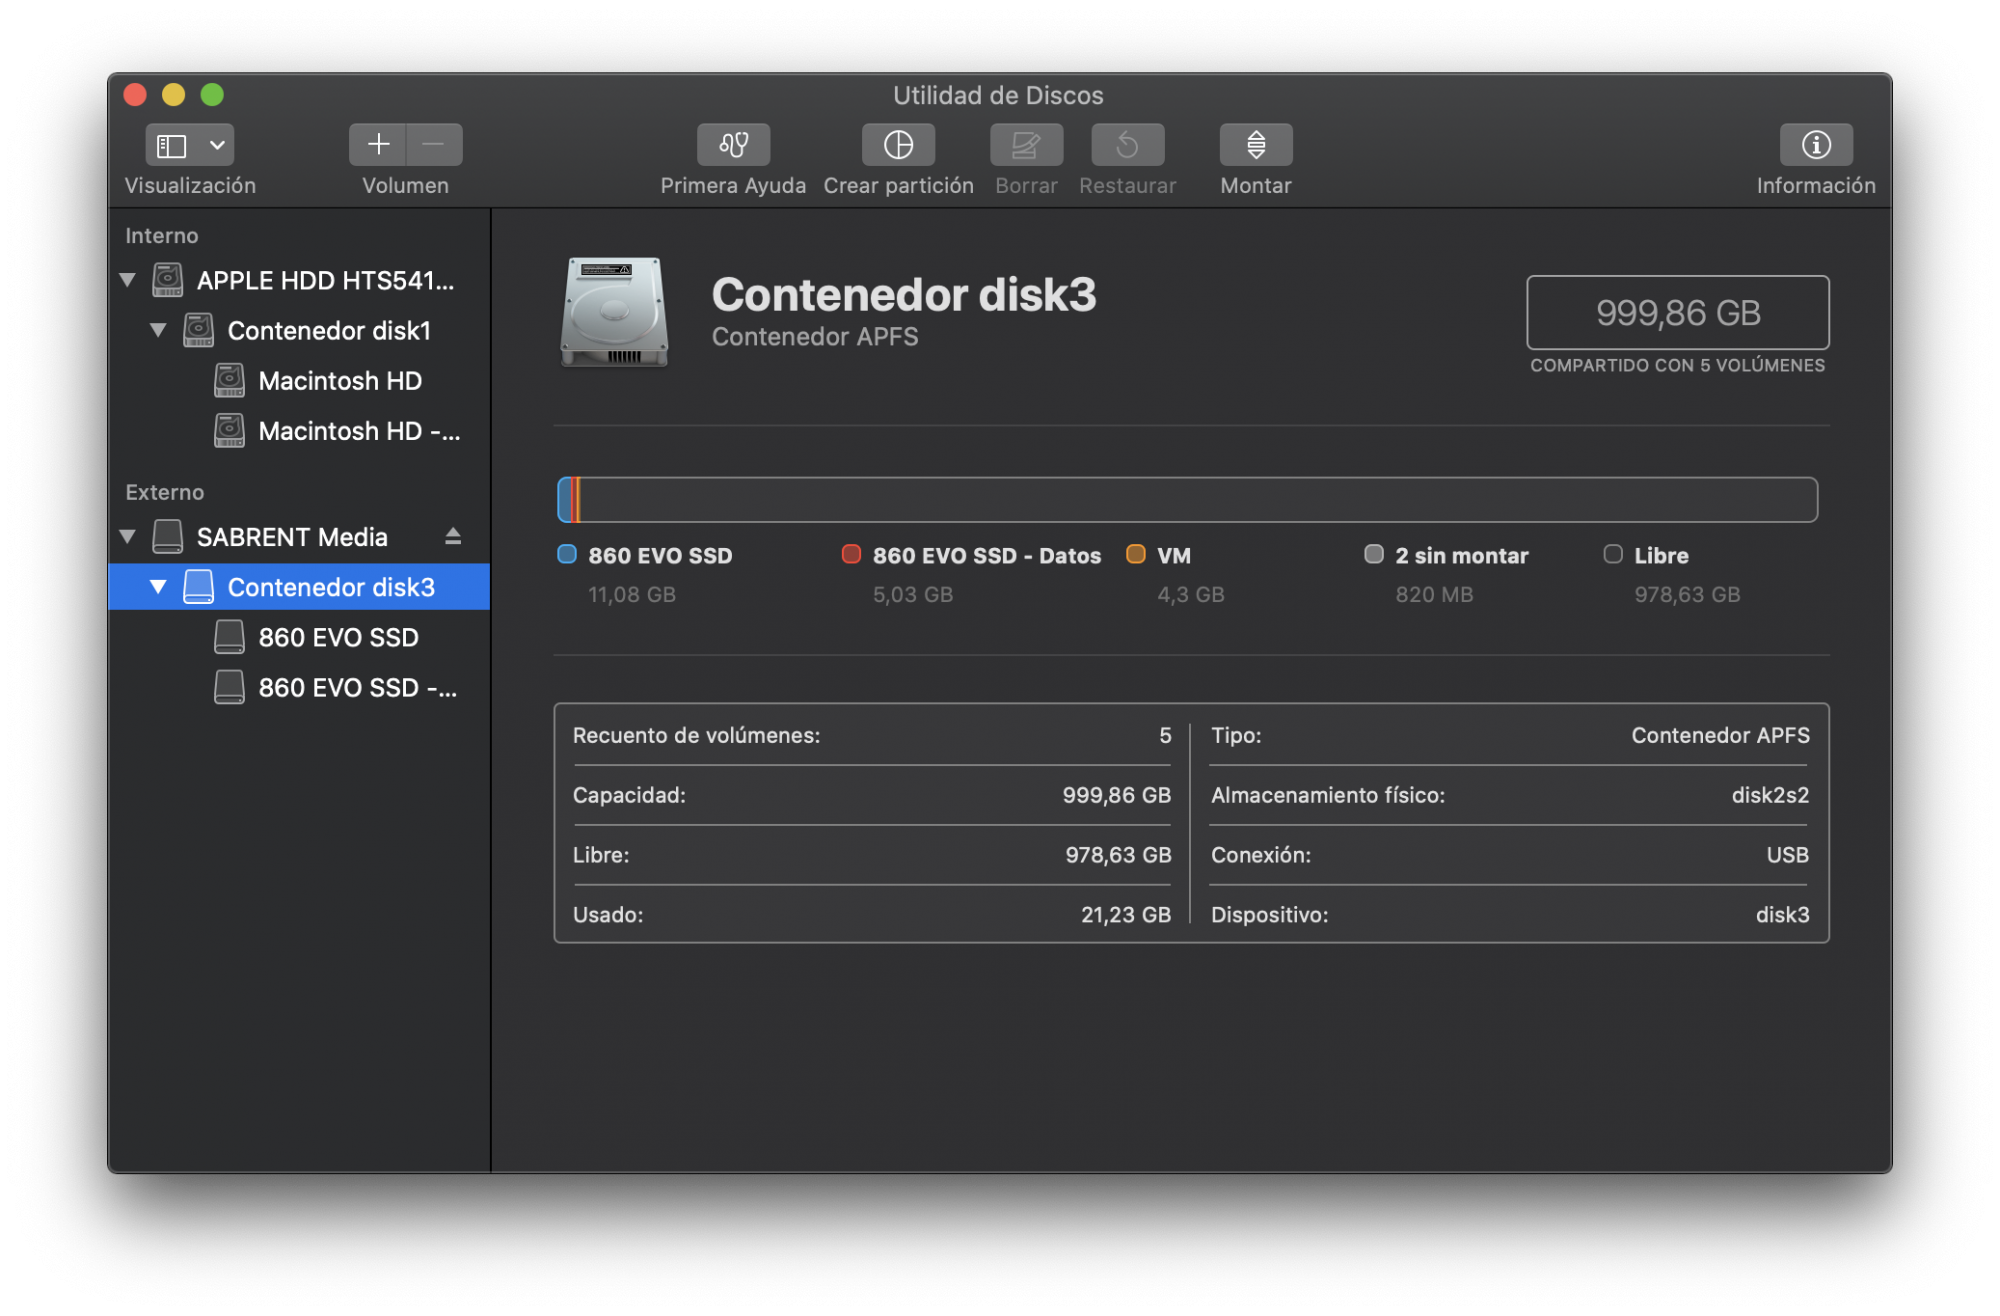Collapse the selected Contenedor disk3 triangle

[158, 587]
